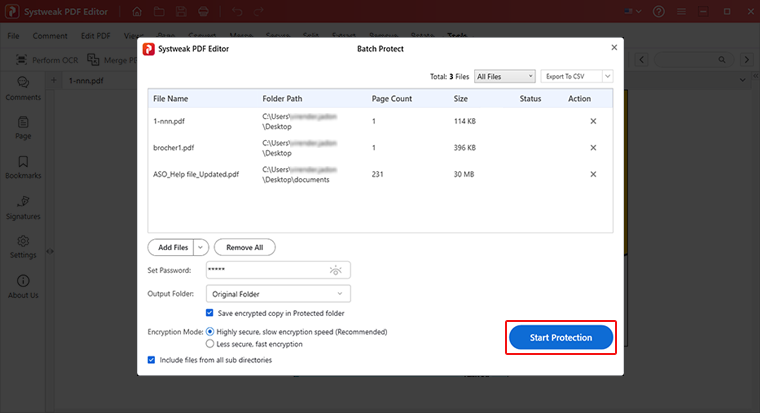Screen dimensions: 760x413
Task: Expand the Export To CSV dropdown arrow
Action: click(x=607, y=76)
